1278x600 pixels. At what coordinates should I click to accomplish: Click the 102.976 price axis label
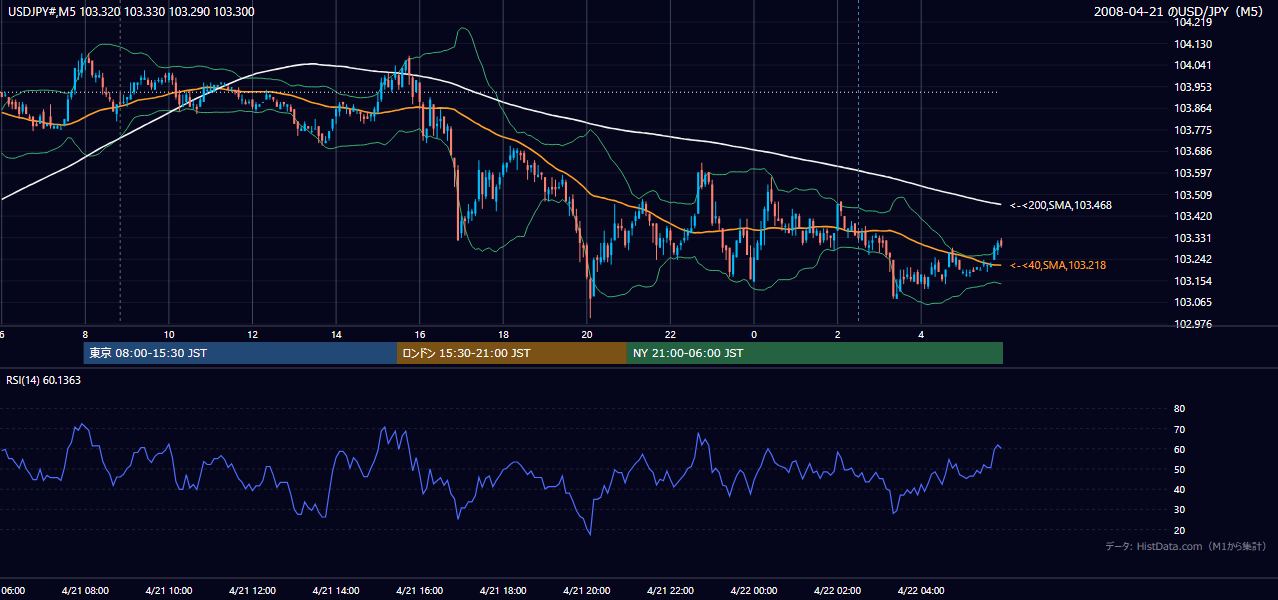click(1194, 324)
